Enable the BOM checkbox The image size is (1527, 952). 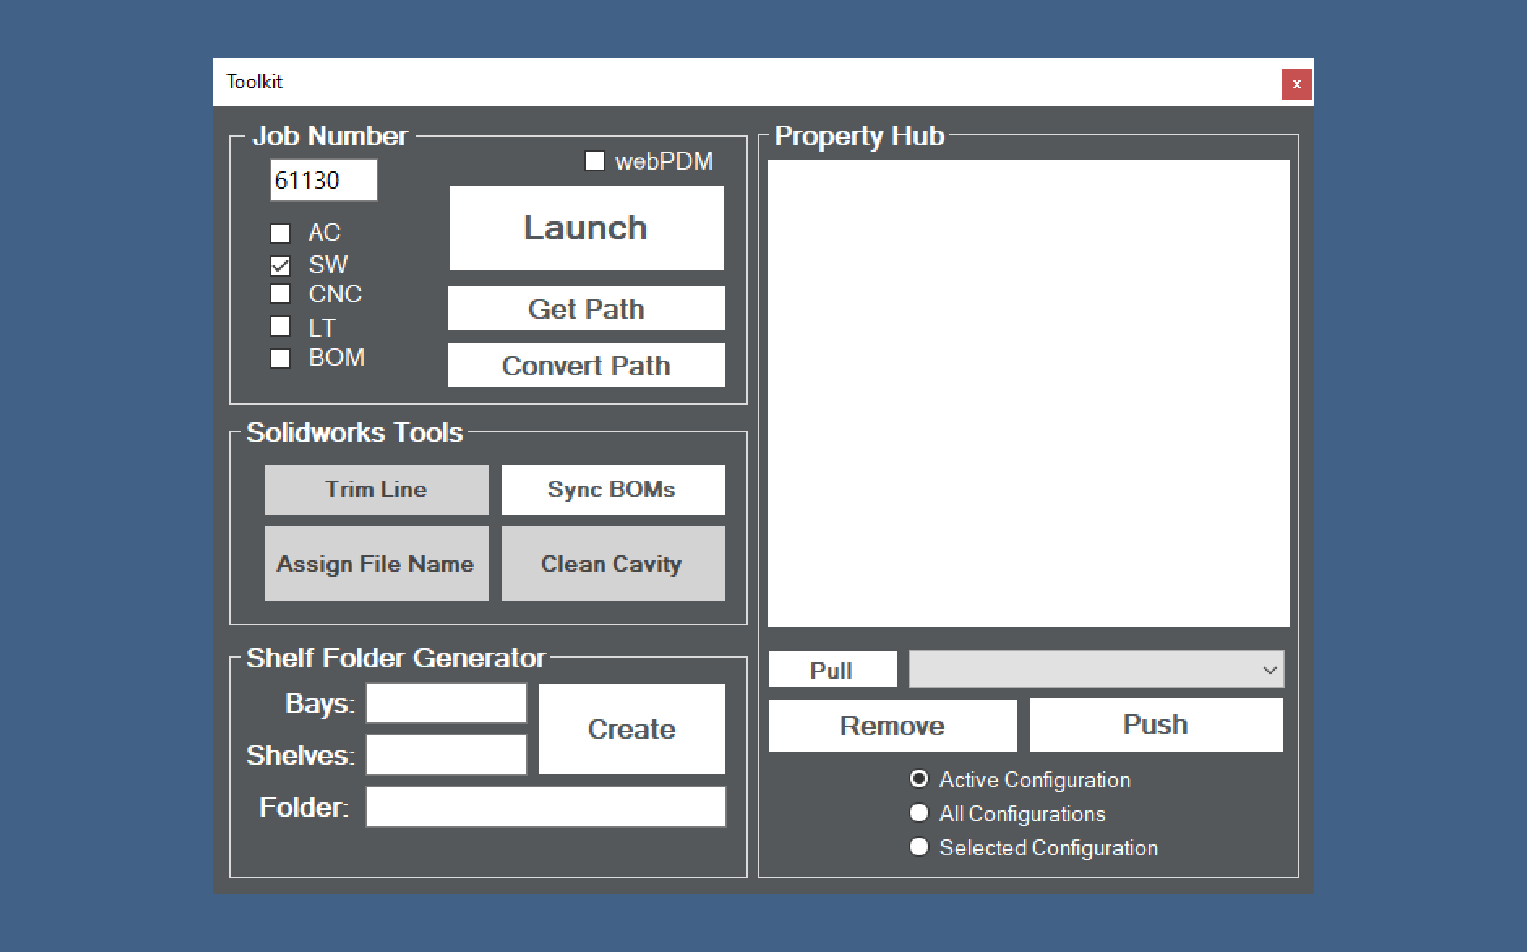[280, 357]
